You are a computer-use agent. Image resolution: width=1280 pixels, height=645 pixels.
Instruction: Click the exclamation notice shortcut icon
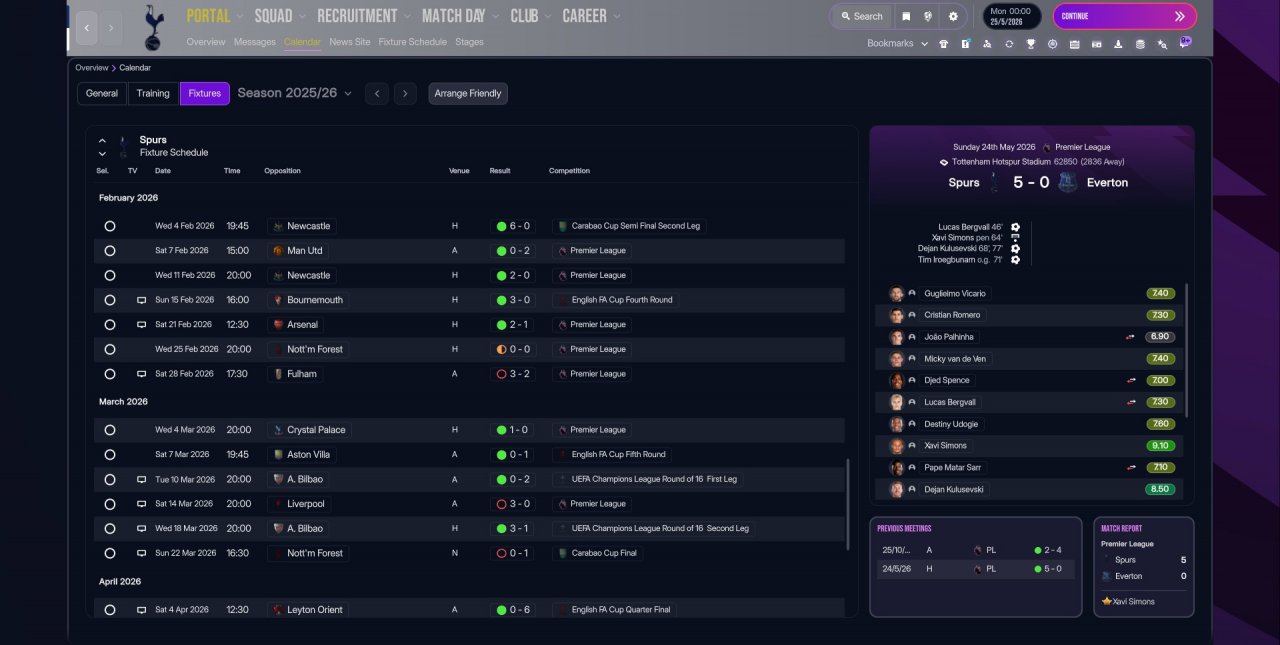click(x=965, y=44)
